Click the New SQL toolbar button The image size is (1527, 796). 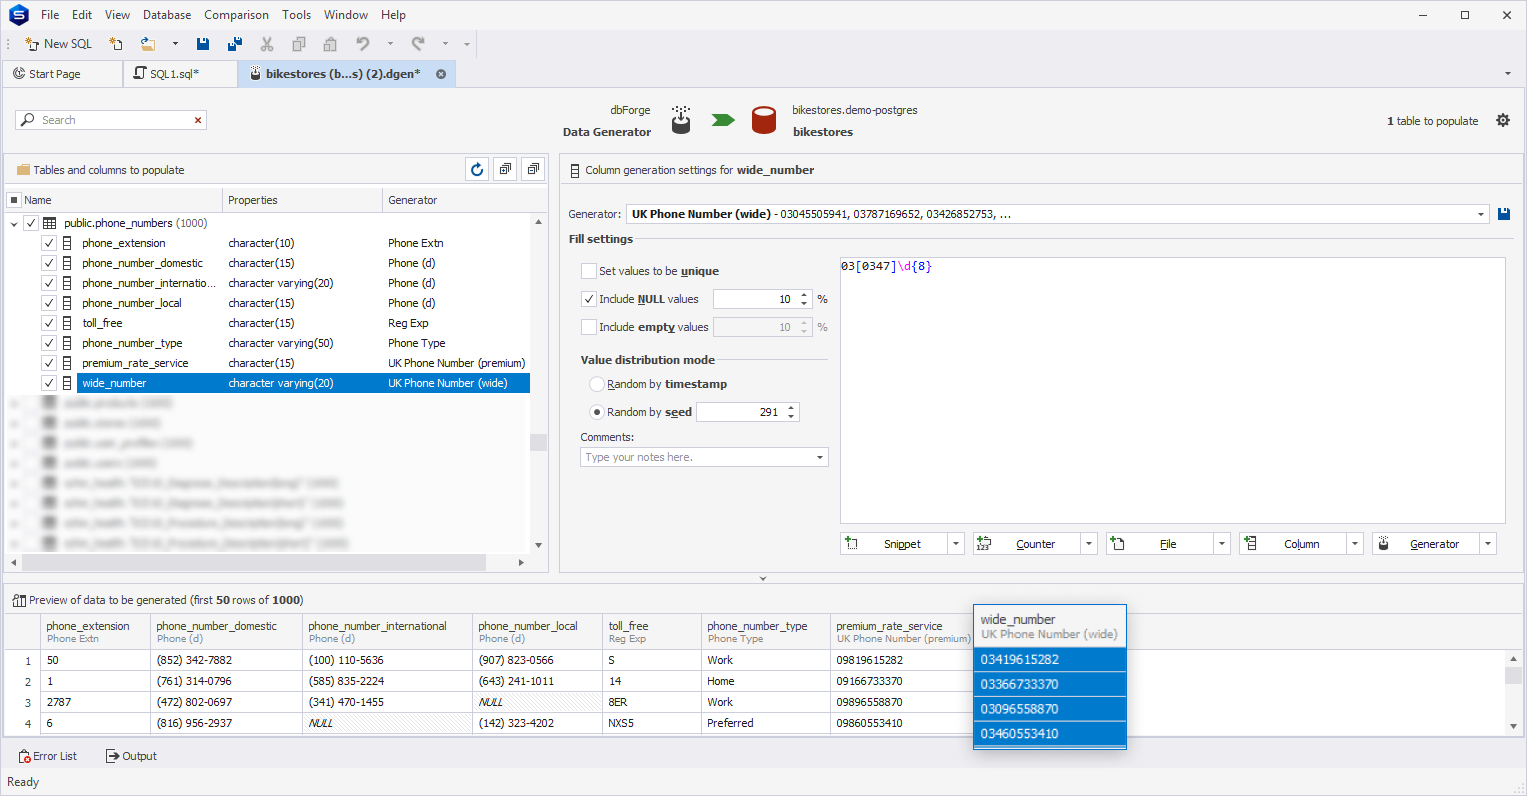(58, 44)
